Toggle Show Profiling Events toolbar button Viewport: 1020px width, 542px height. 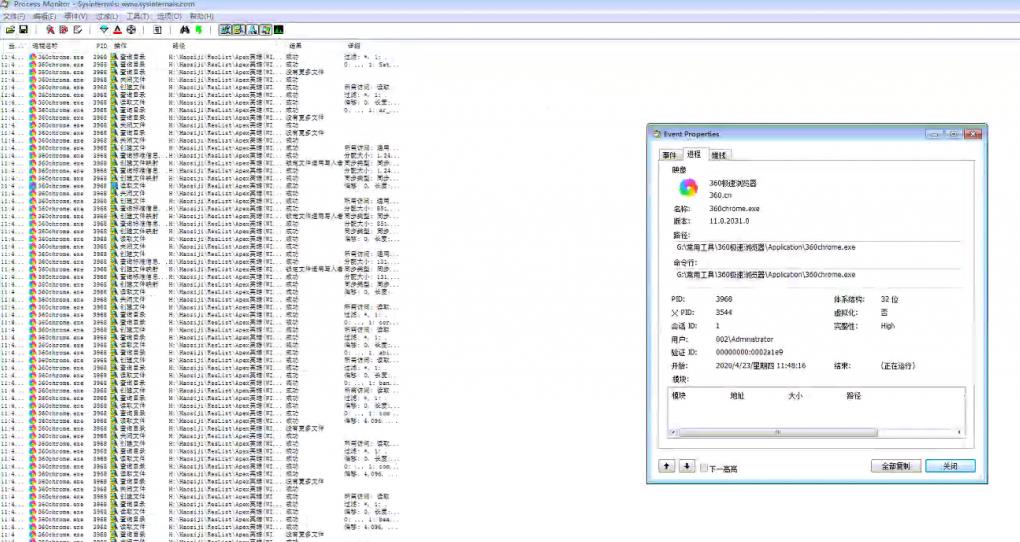click(x=279, y=30)
